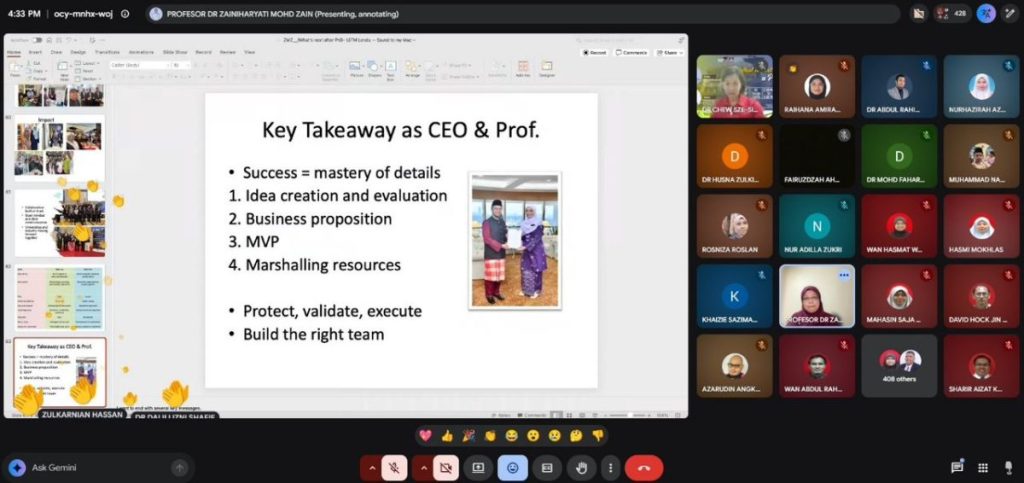Raise your hand in the meeting
Image resolution: width=1024 pixels, height=483 pixels.
[x=581, y=467]
